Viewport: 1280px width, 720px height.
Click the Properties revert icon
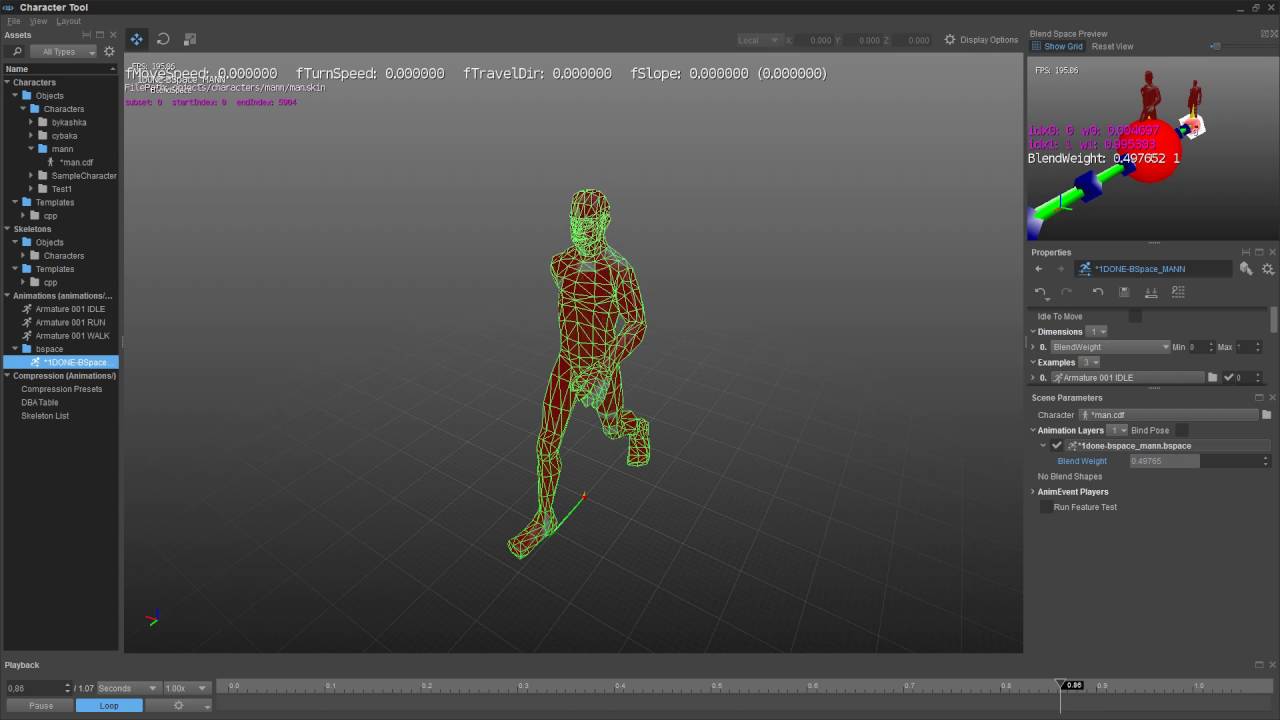coord(1097,292)
